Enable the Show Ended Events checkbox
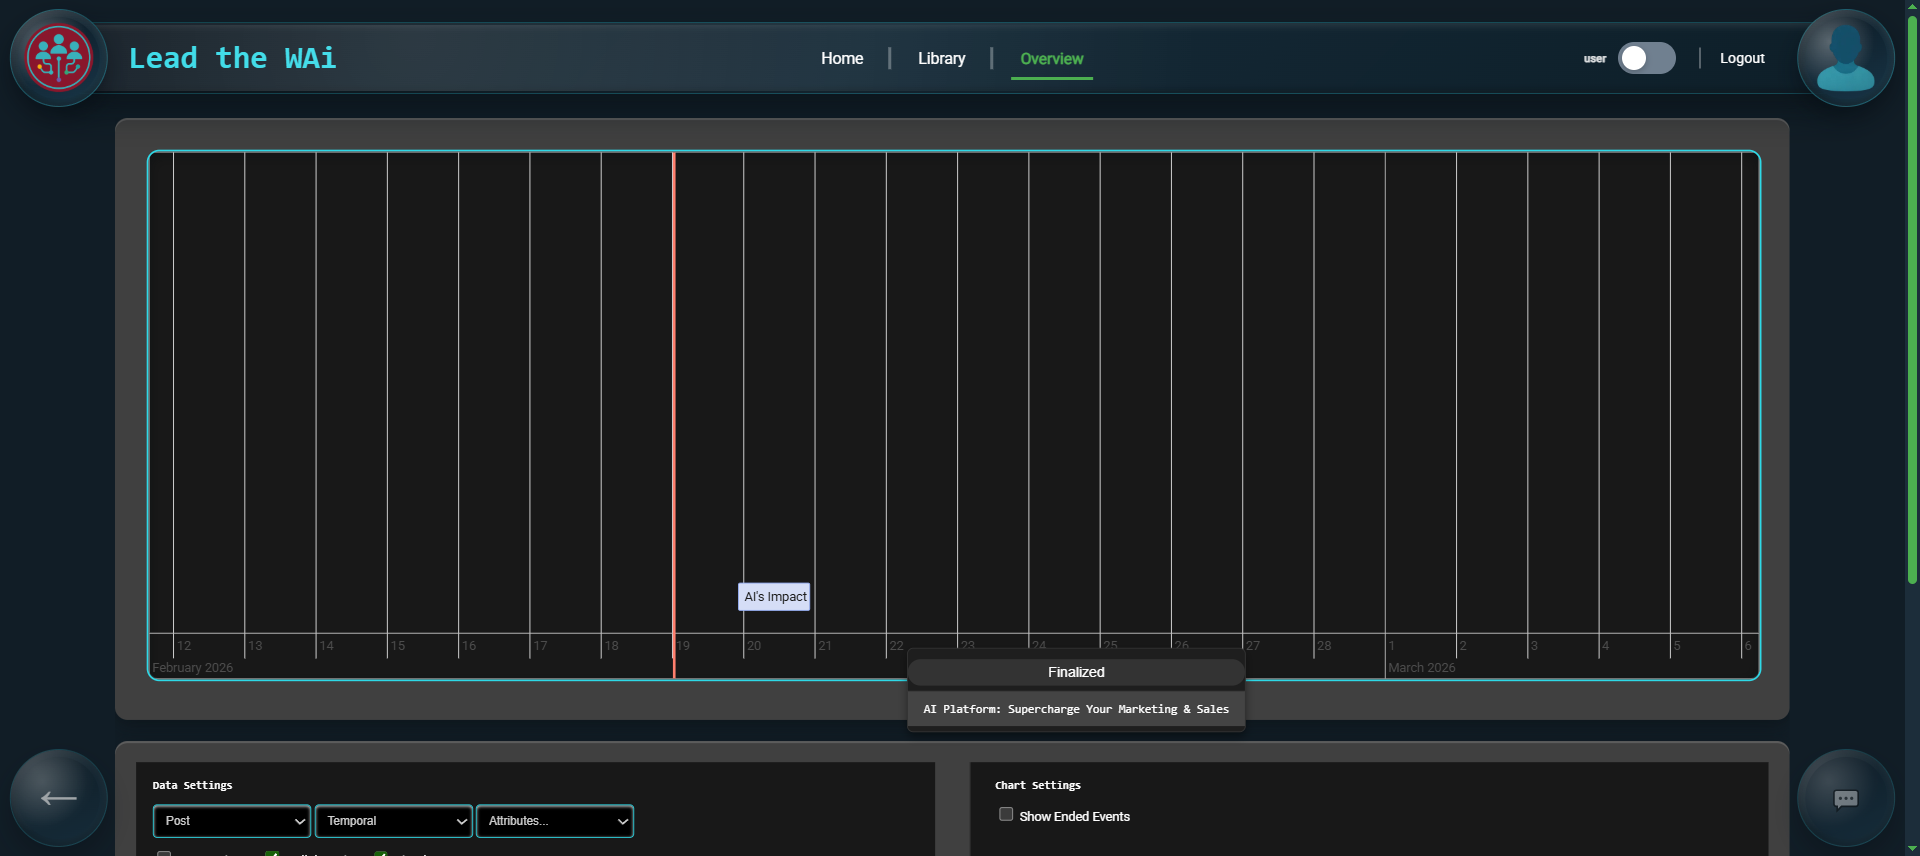1920x856 pixels. click(x=1006, y=815)
